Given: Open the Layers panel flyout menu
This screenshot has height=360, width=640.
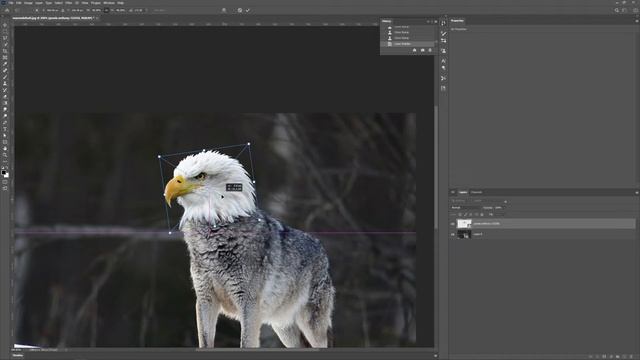Looking at the screenshot, I should 637,192.
